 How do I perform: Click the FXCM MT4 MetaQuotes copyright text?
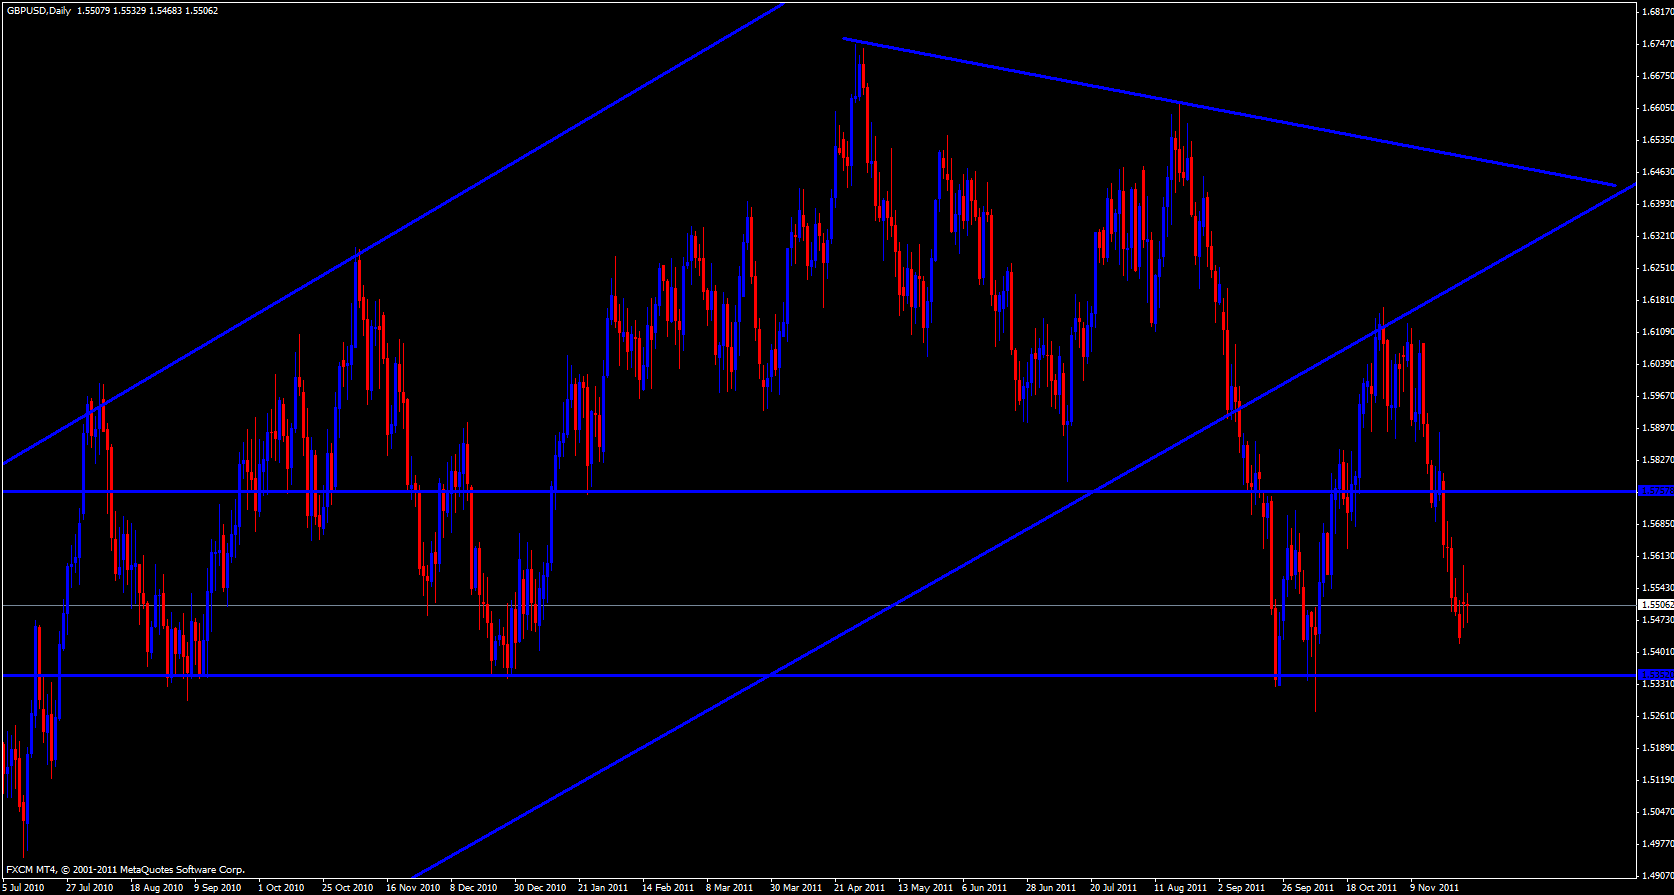pos(125,870)
